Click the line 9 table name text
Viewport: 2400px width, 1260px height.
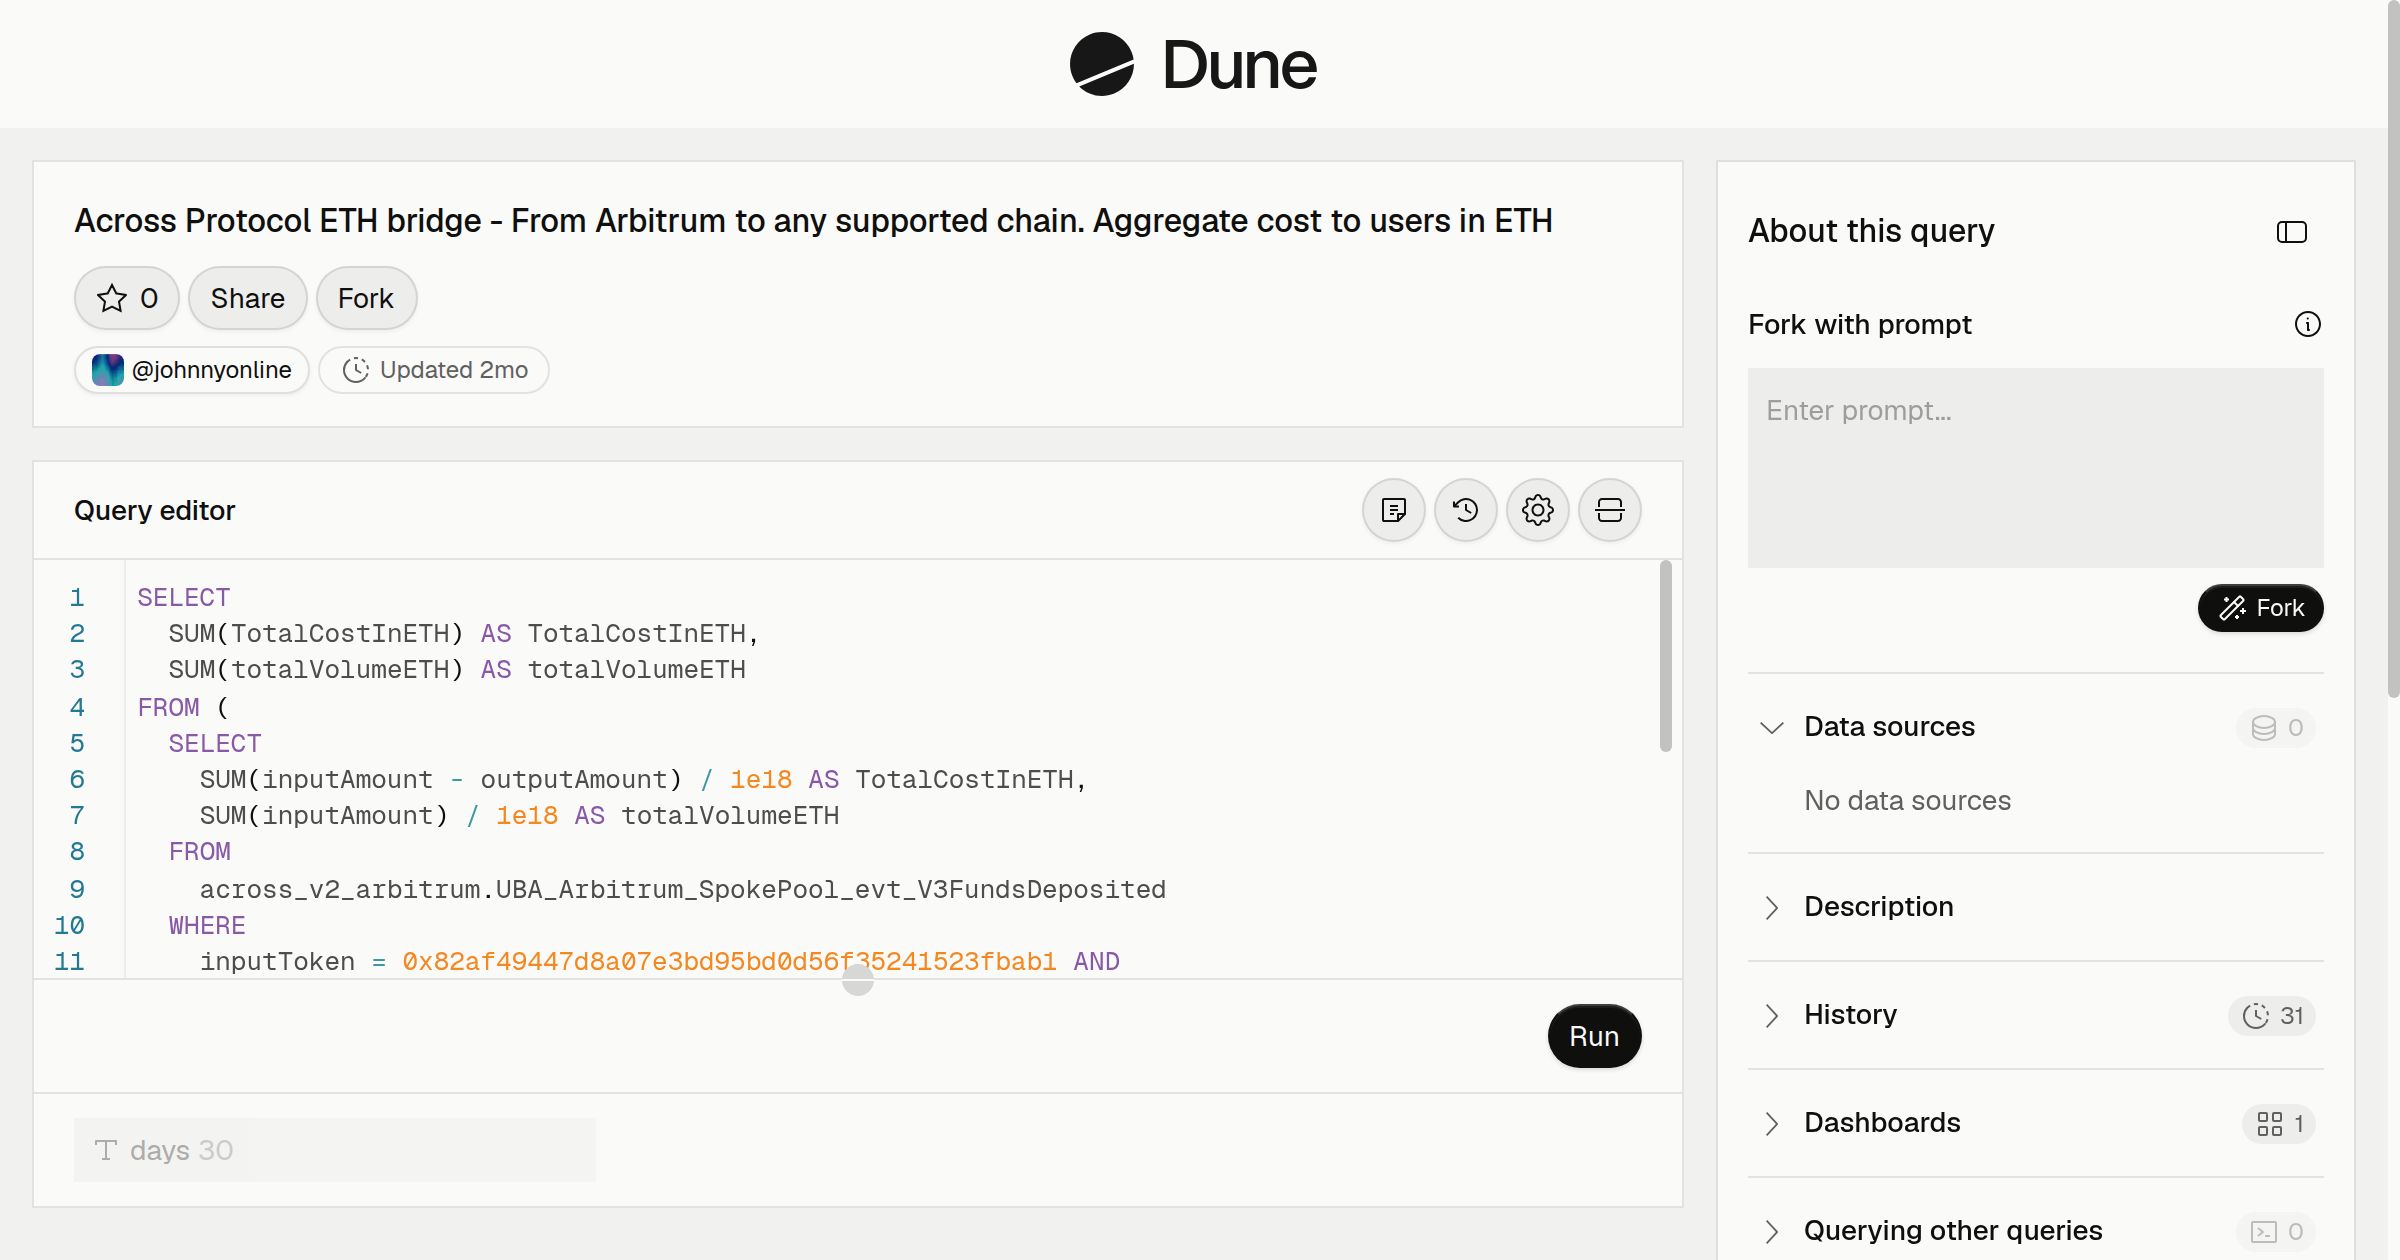(682, 889)
